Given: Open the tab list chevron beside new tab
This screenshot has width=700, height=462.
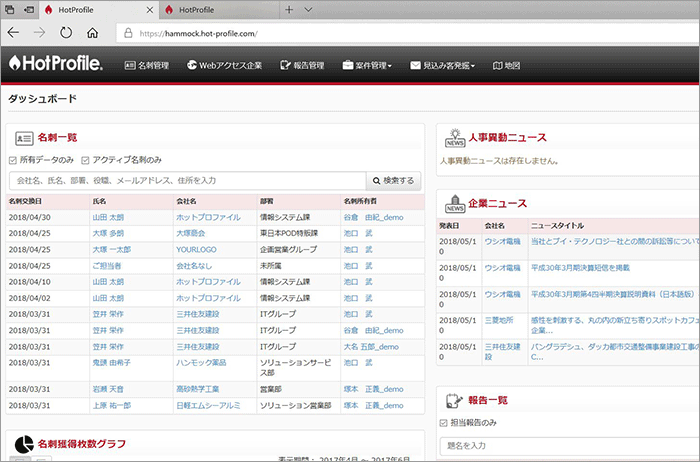Looking at the screenshot, I should tap(308, 9).
